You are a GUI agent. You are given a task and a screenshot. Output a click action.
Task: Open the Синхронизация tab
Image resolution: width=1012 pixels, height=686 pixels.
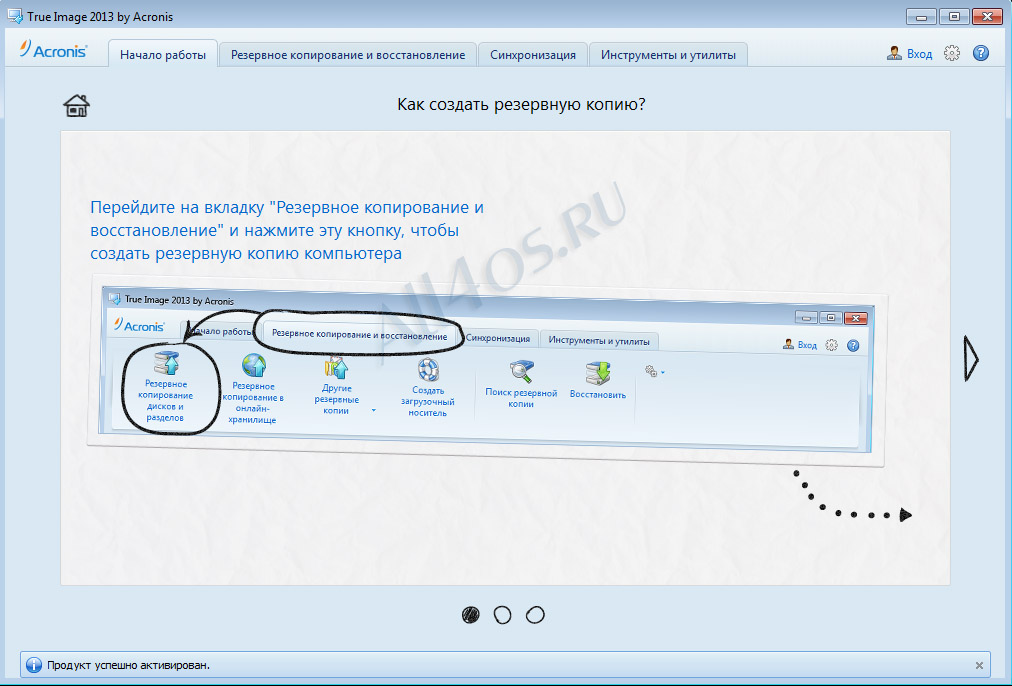(532, 55)
